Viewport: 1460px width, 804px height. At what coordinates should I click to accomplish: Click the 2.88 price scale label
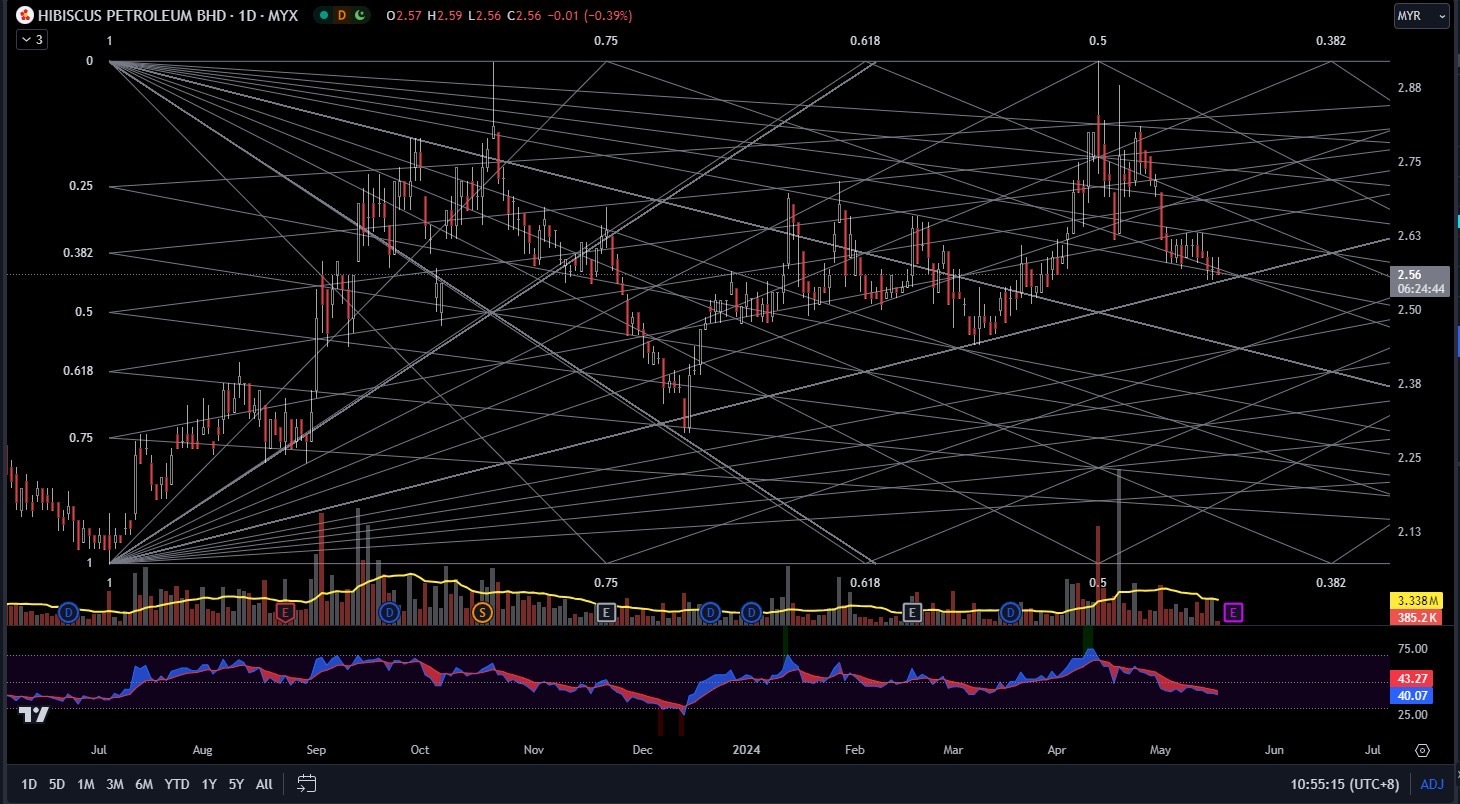point(1409,88)
